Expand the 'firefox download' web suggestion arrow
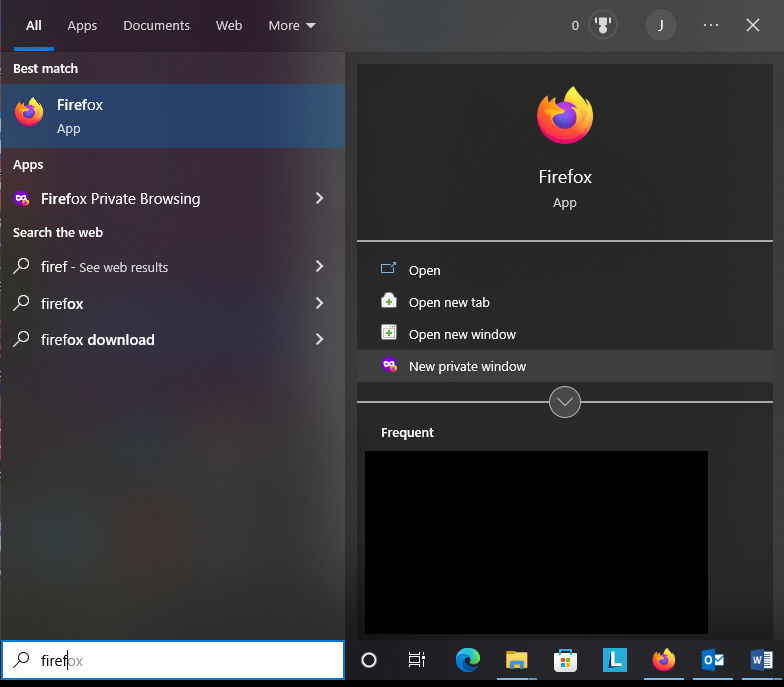Image resolution: width=784 pixels, height=687 pixels. [x=320, y=340]
